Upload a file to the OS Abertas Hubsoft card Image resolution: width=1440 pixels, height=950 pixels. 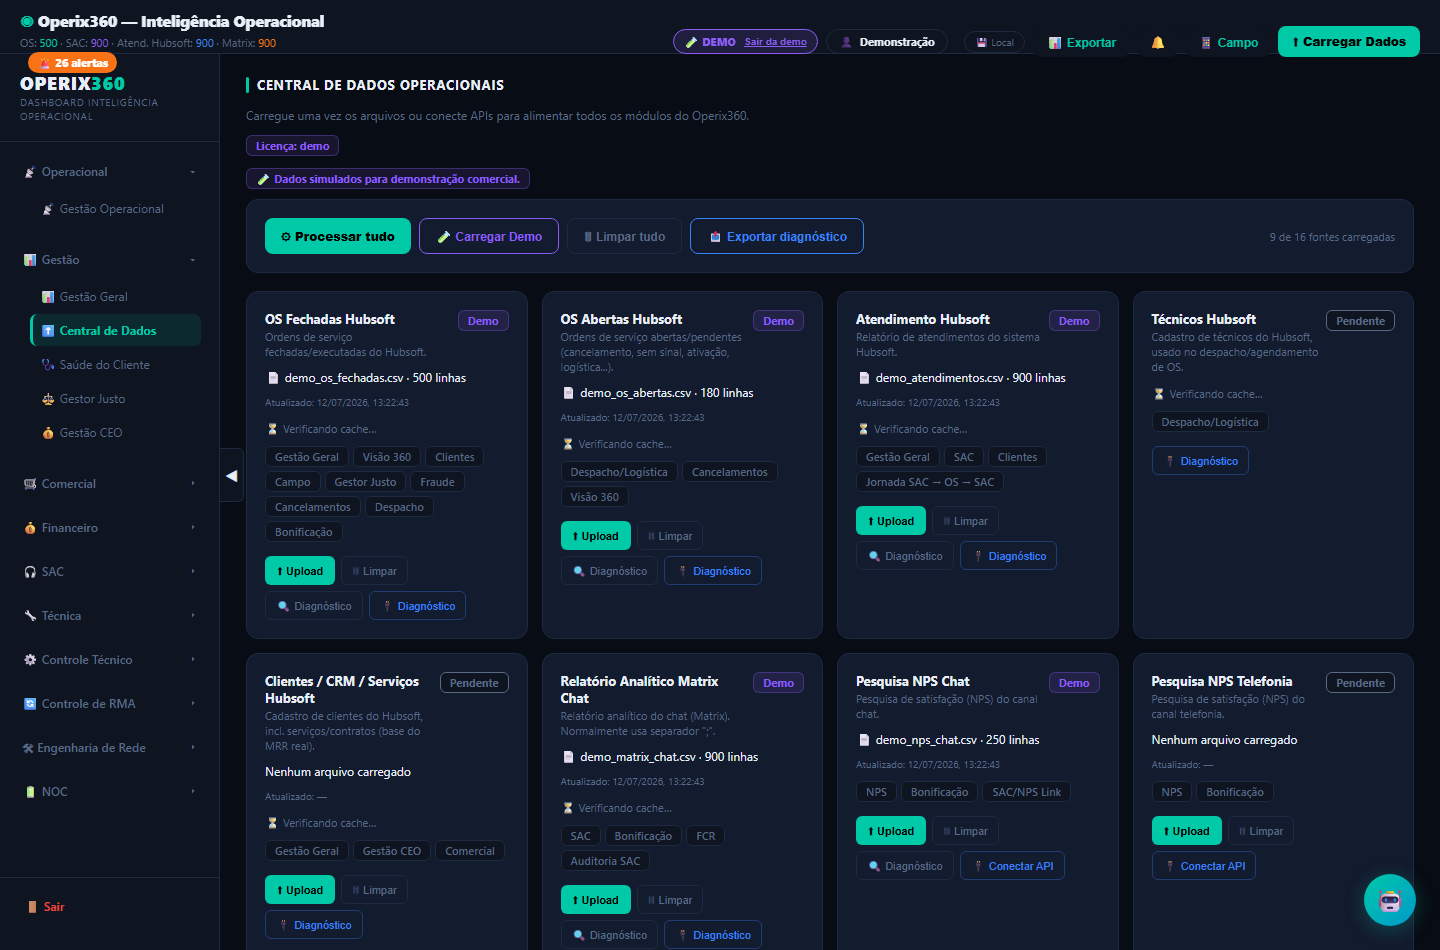click(596, 536)
